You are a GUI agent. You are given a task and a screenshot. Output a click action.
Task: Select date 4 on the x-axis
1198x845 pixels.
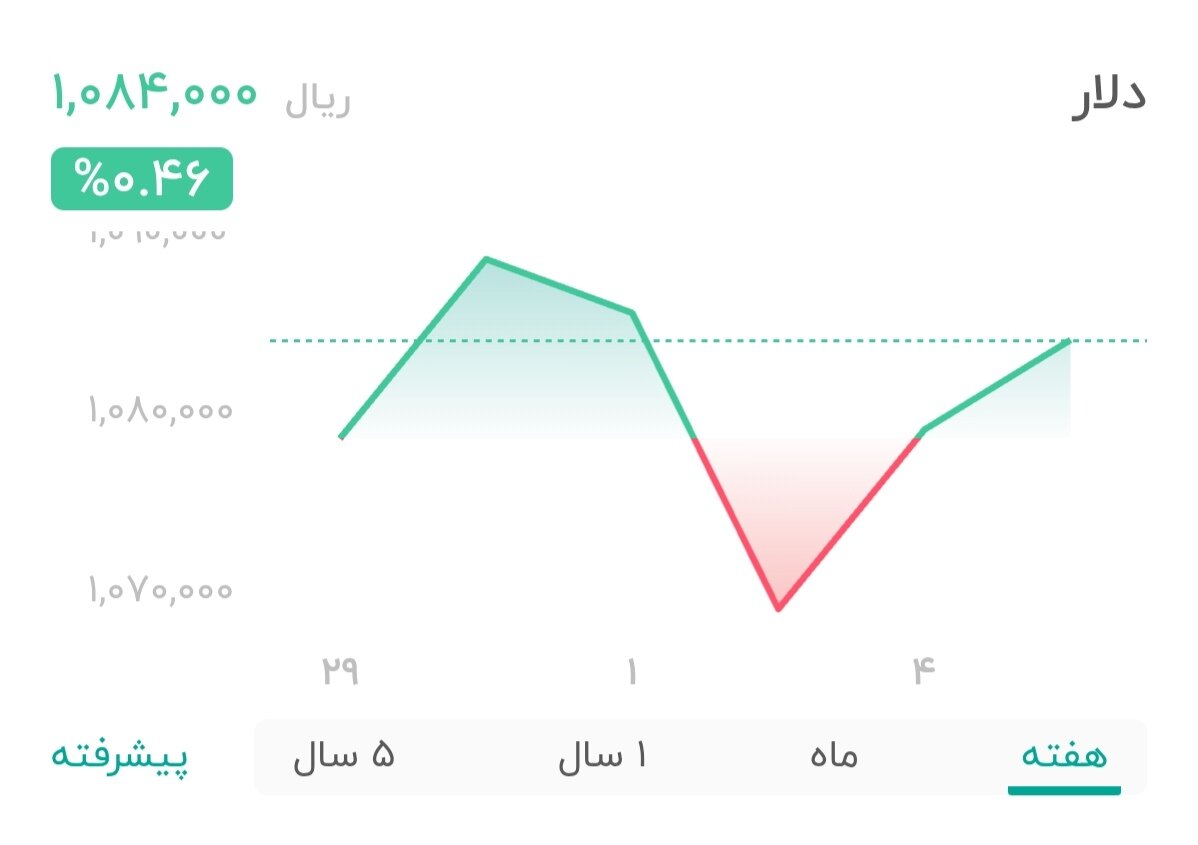922,670
